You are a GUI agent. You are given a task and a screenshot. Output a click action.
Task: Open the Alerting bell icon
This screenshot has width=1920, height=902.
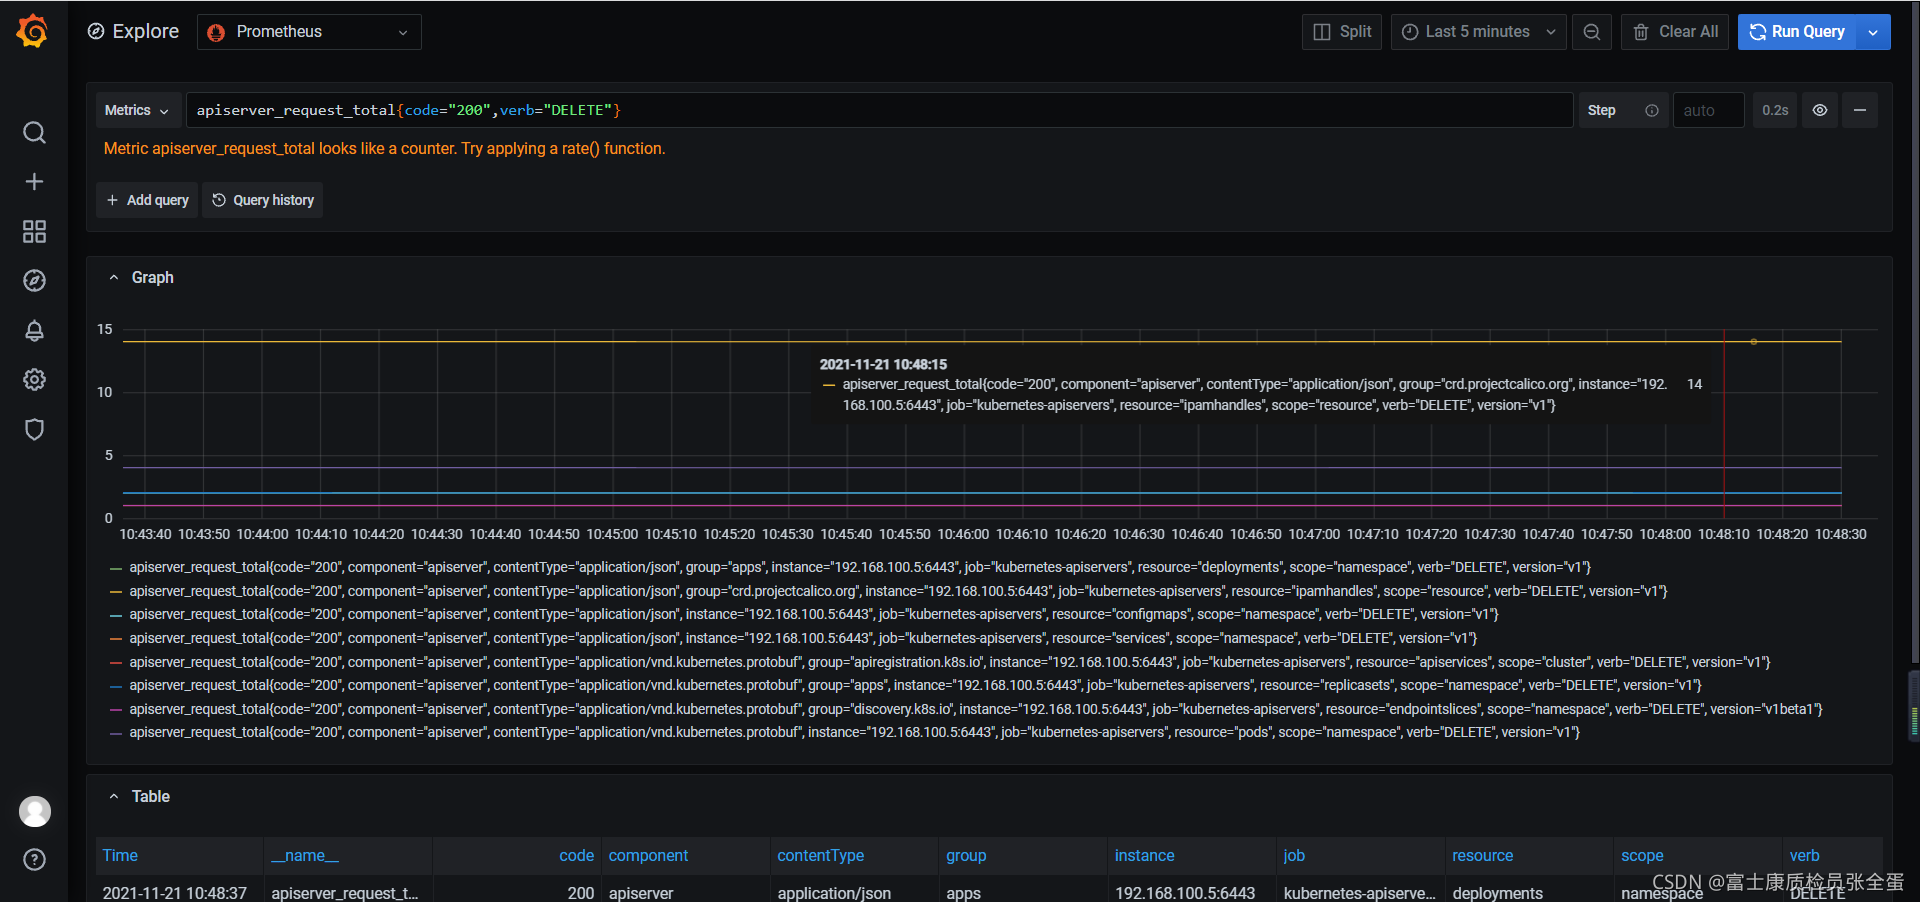click(x=34, y=331)
